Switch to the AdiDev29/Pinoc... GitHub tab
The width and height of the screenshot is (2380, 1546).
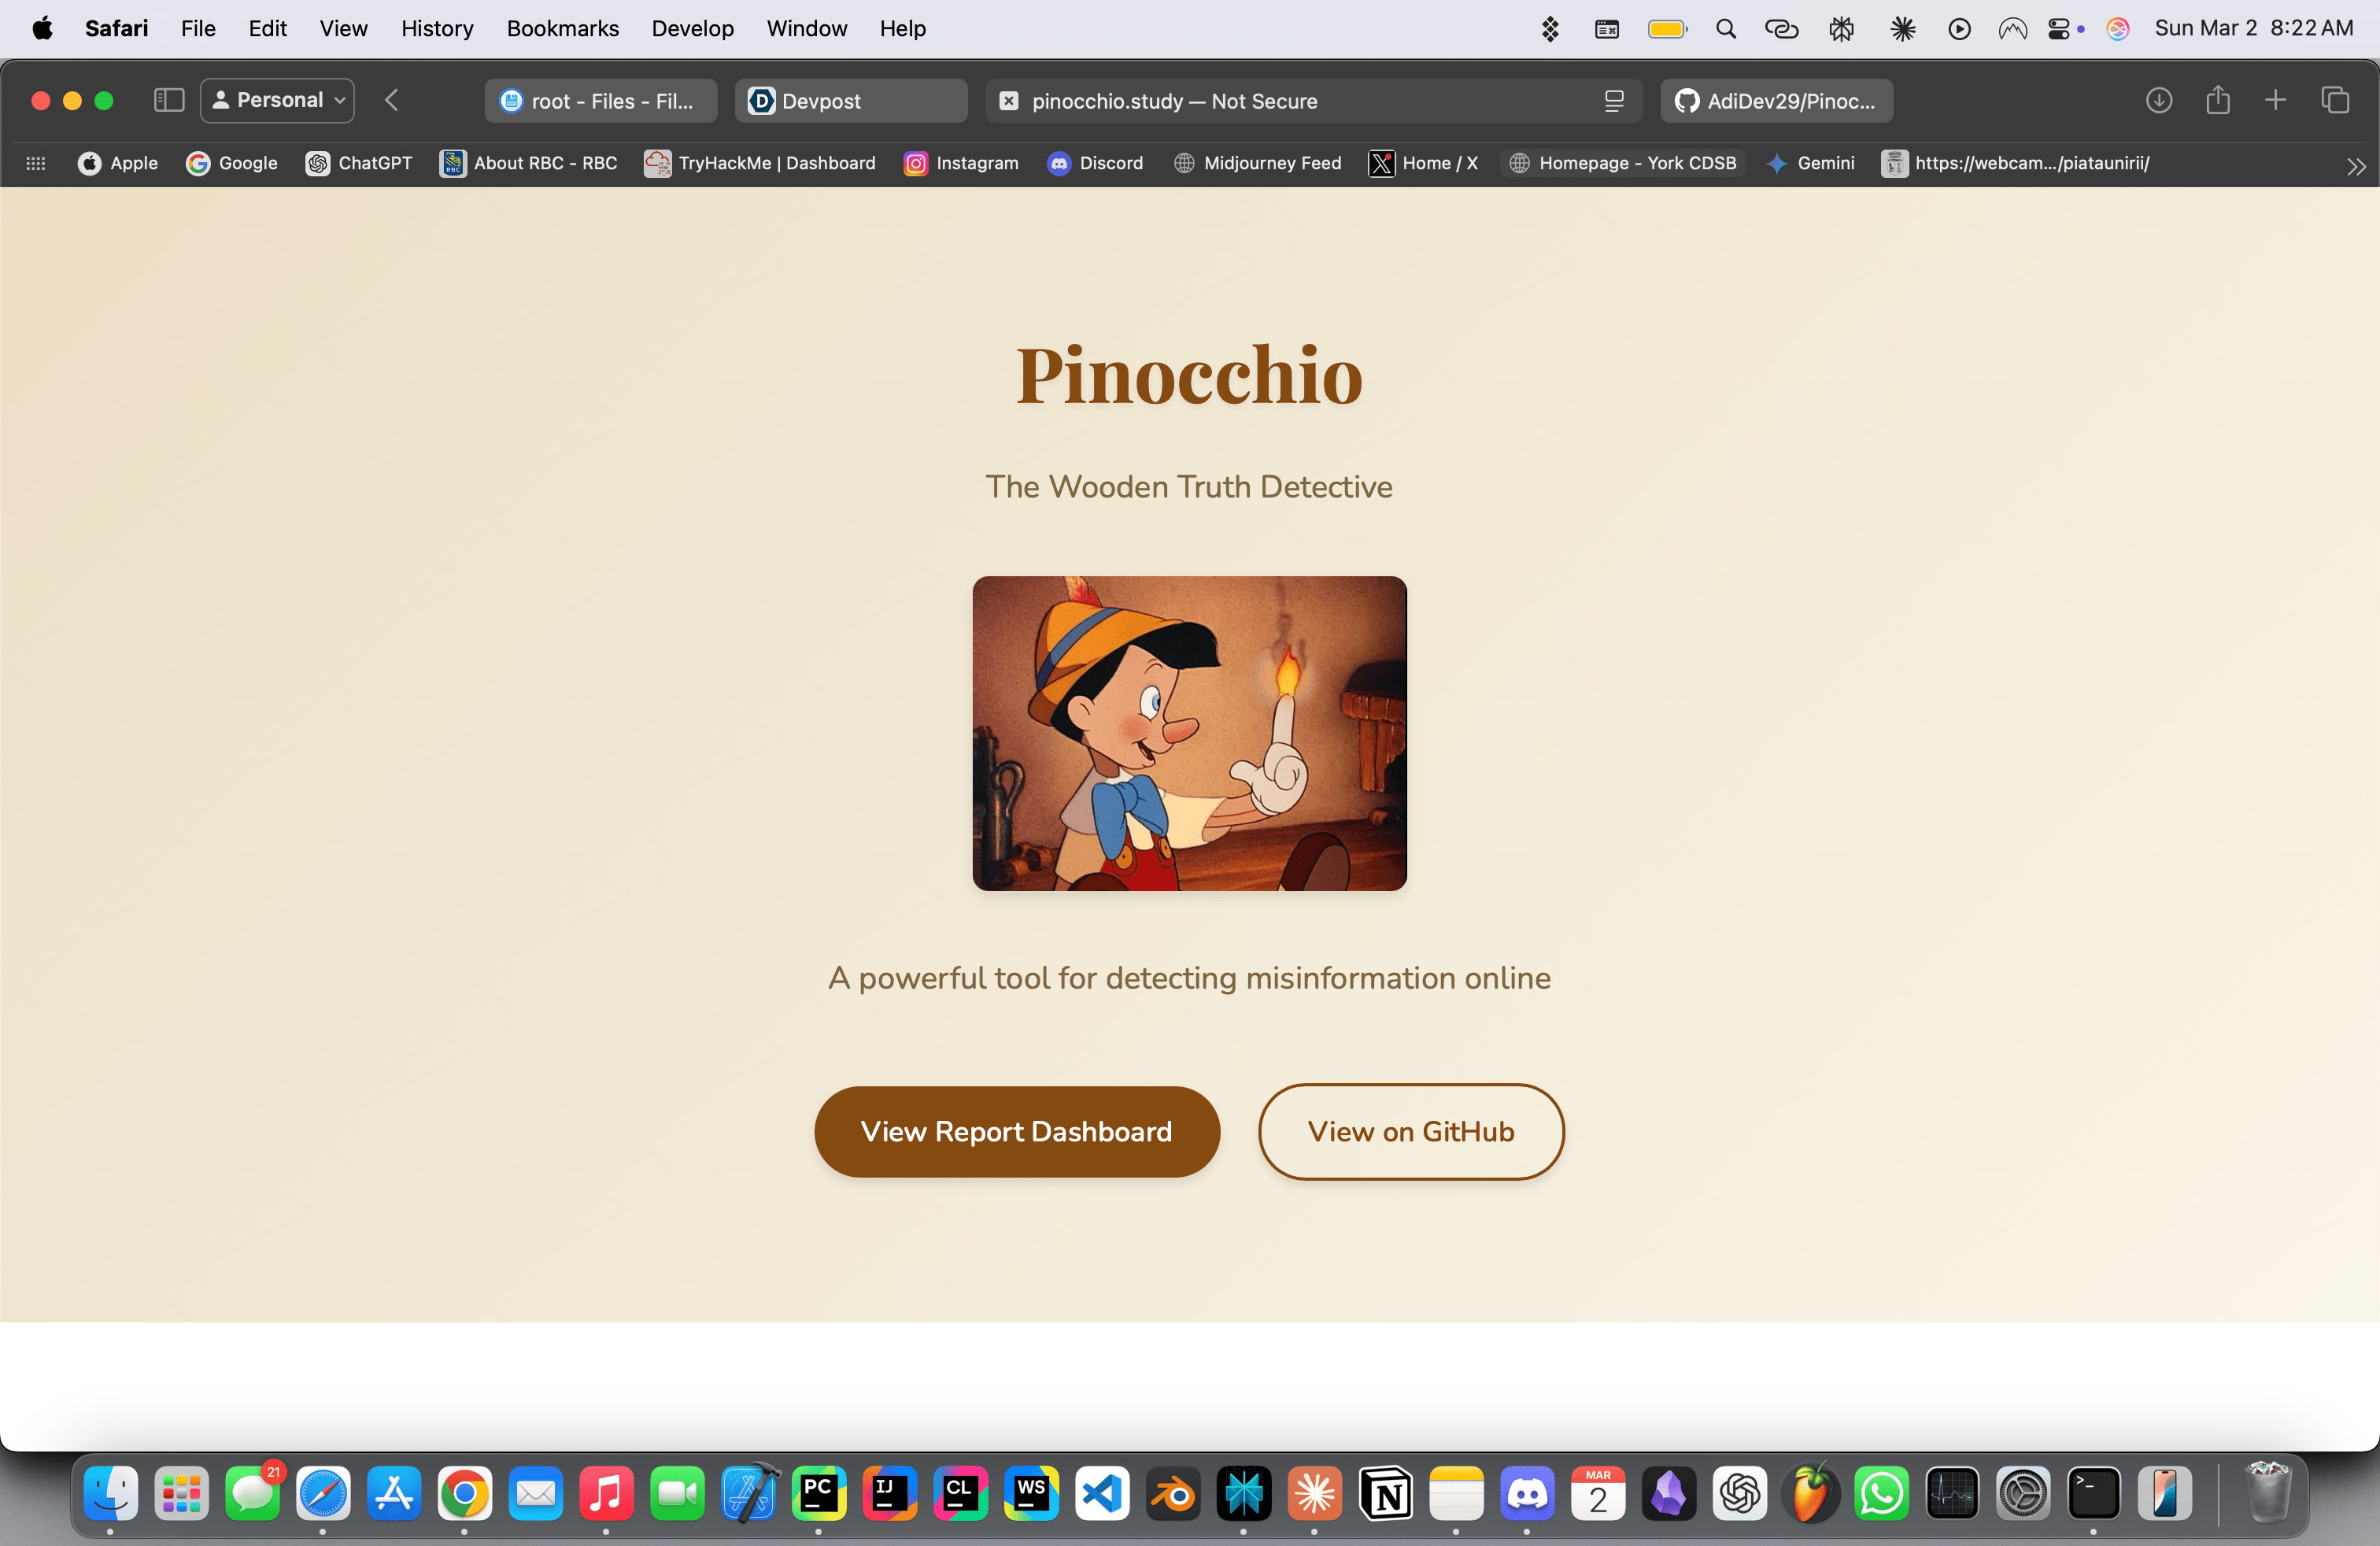(x=1776, y=101)
